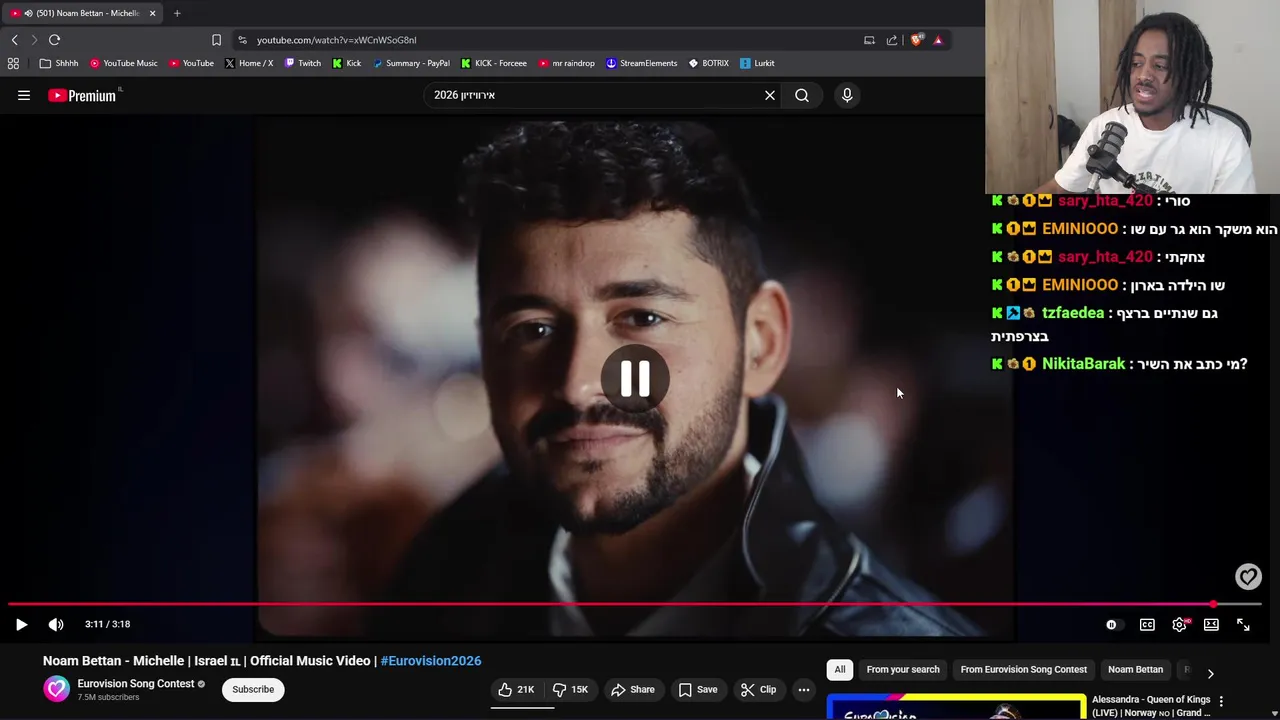The image size is (1280, 720).
Task: Create a Clip of video
Action: point(758,689)
